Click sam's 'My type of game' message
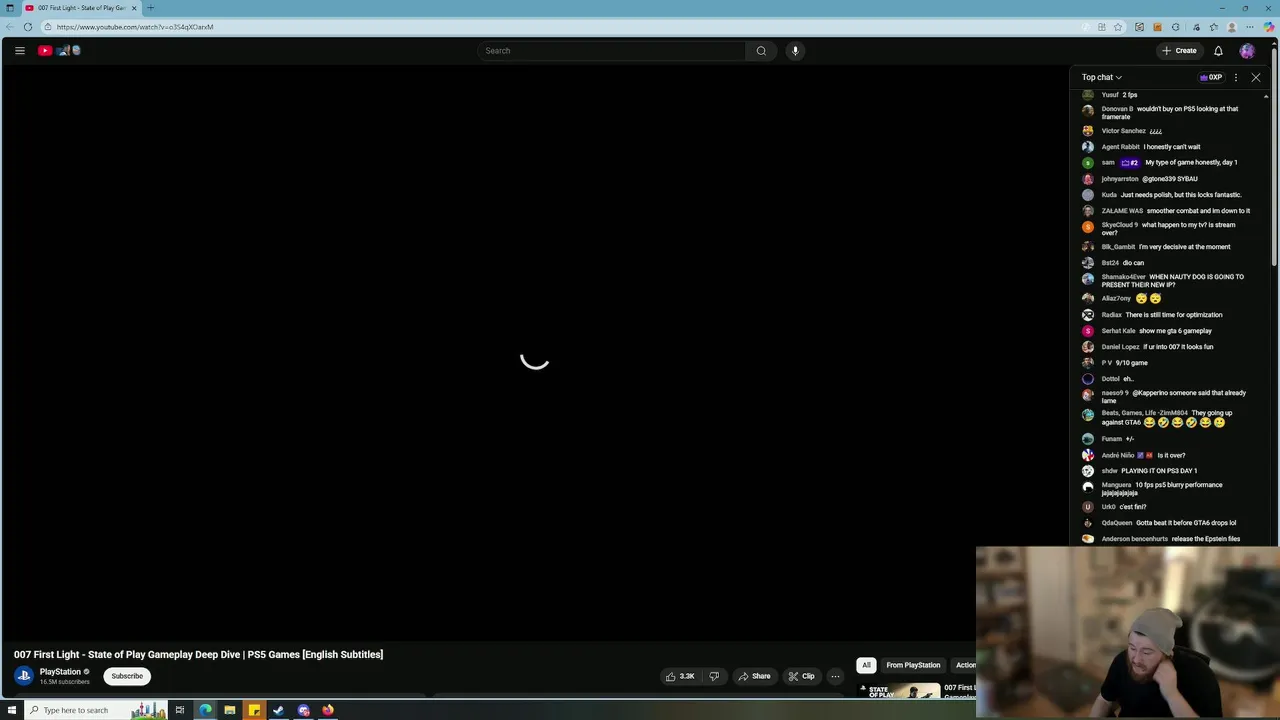 pos(1191,162)
